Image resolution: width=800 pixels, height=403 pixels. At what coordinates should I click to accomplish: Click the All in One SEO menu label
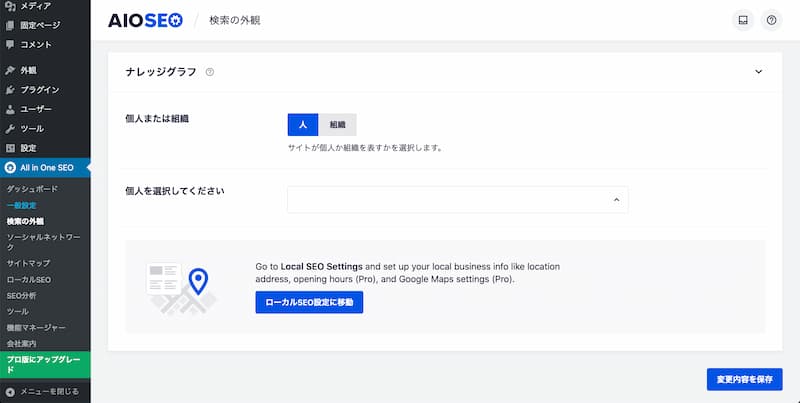coord(47,167)
